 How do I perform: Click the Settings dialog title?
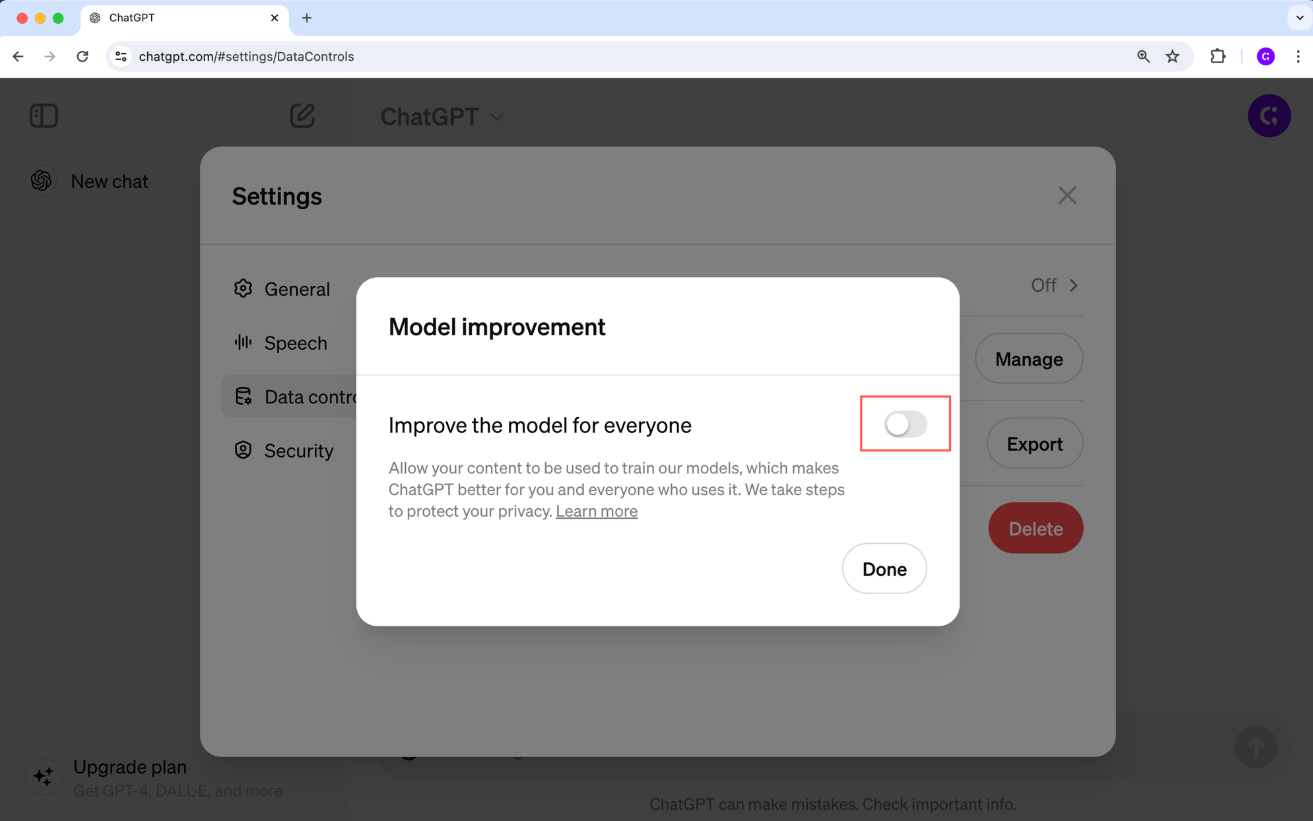(x=277, y=196)
